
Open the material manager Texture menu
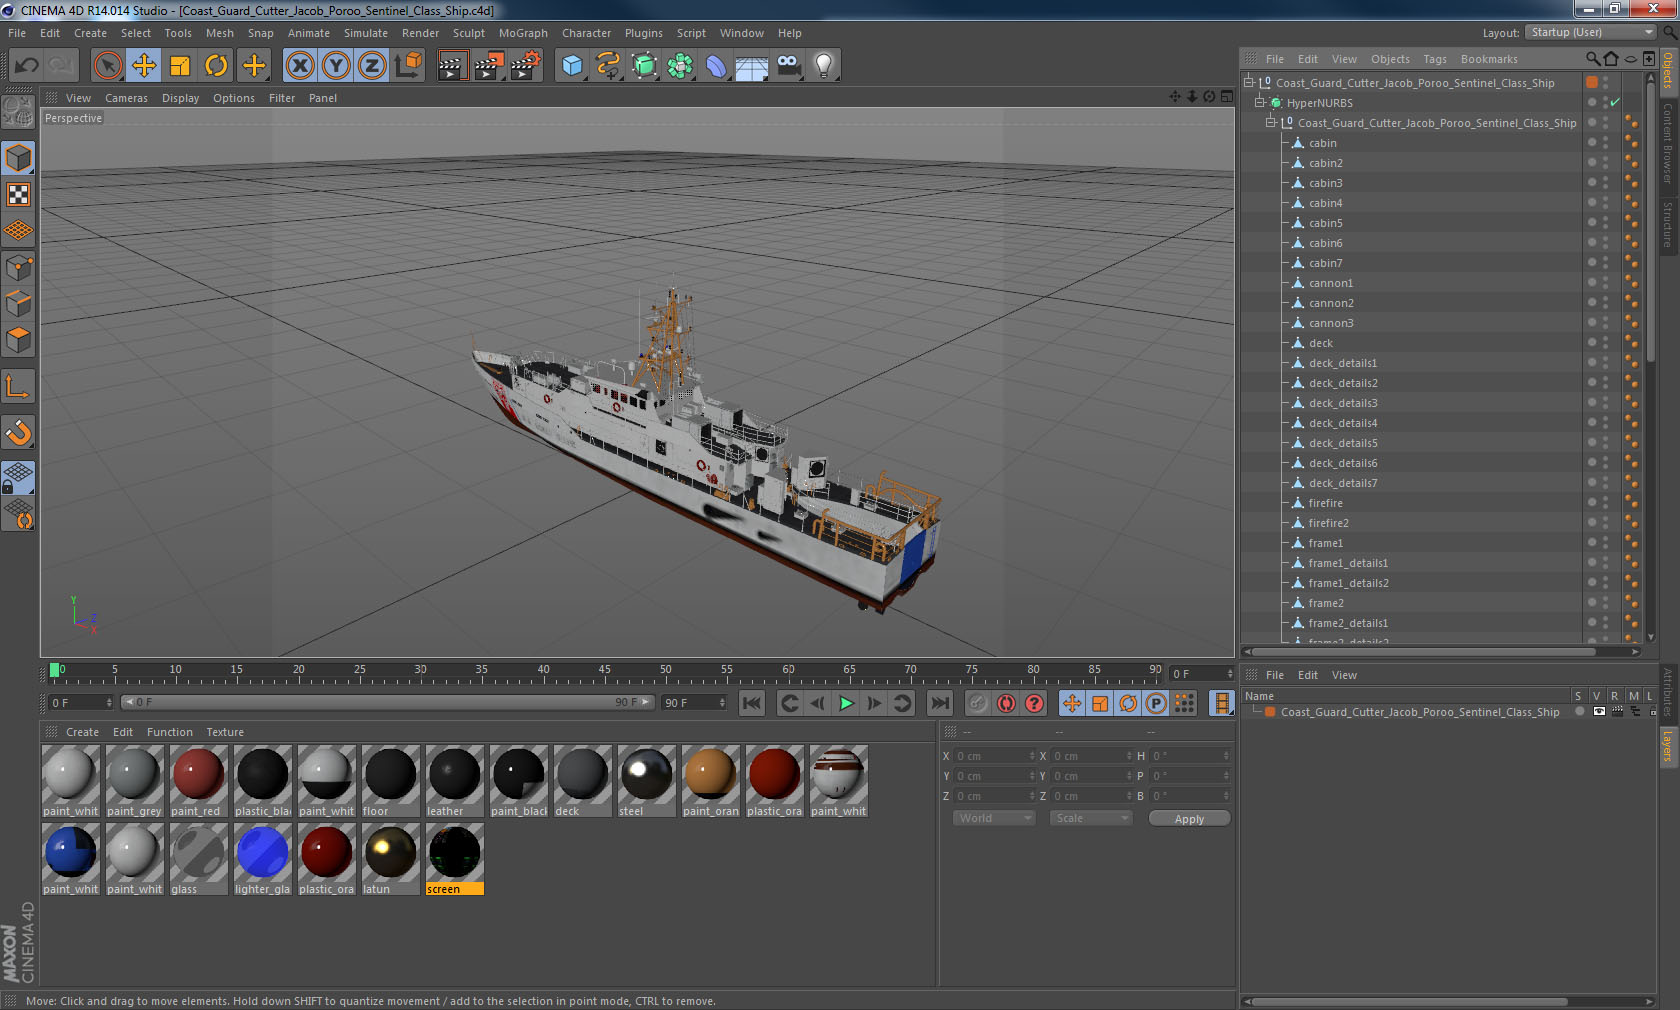225,732
